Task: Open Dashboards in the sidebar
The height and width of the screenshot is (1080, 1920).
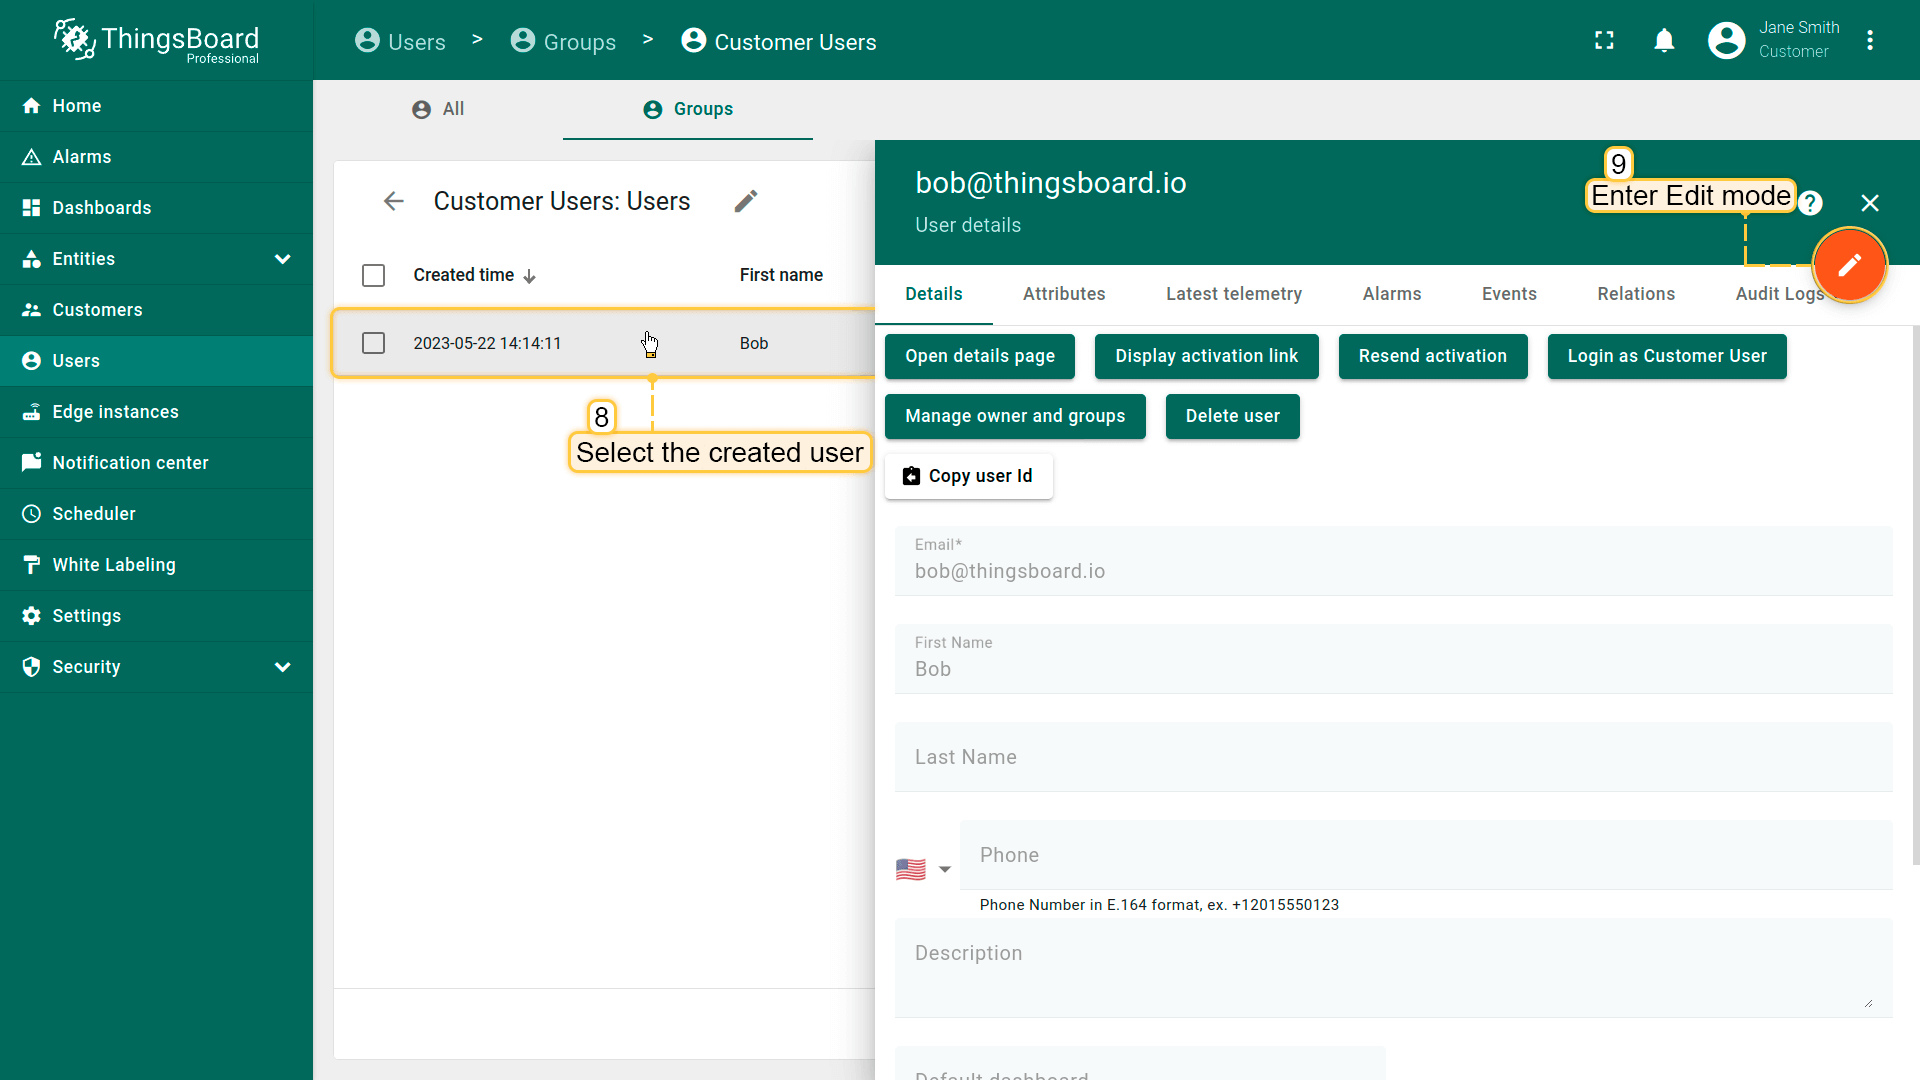Action: pyautogui.click(x=101, y=208)
